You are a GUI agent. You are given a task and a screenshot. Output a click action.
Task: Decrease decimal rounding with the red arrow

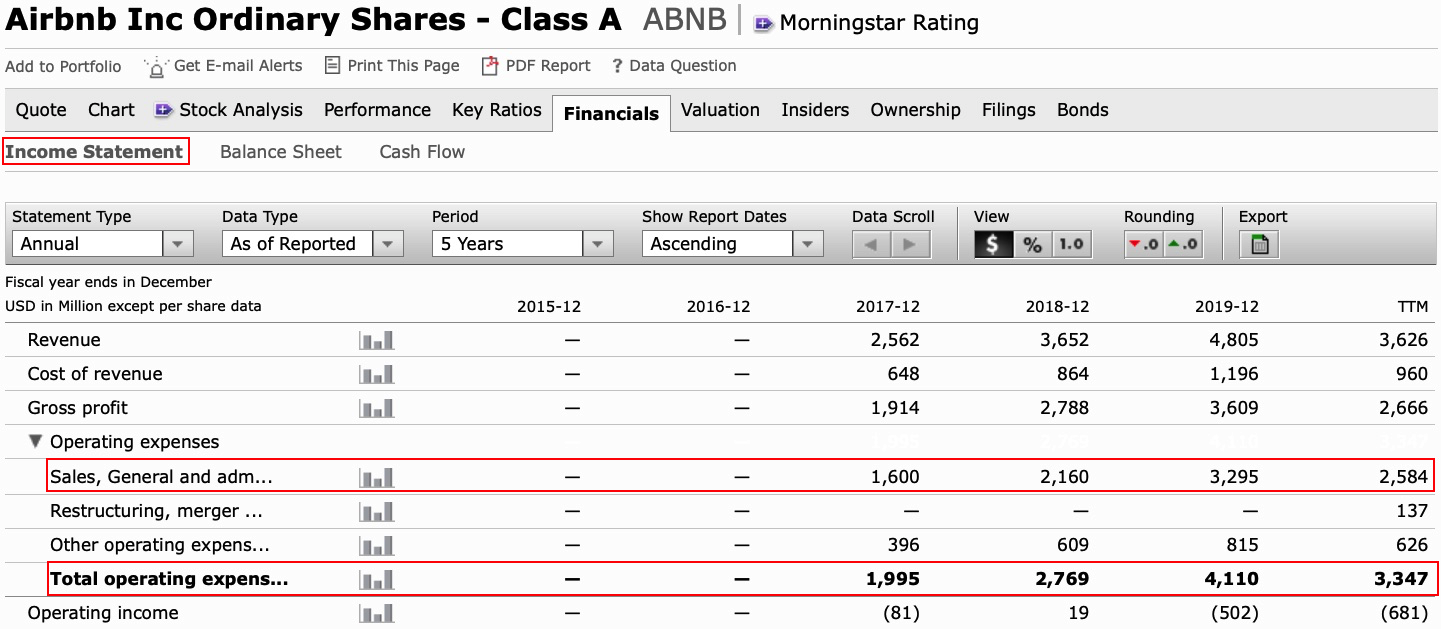[x=1143, y=244]
